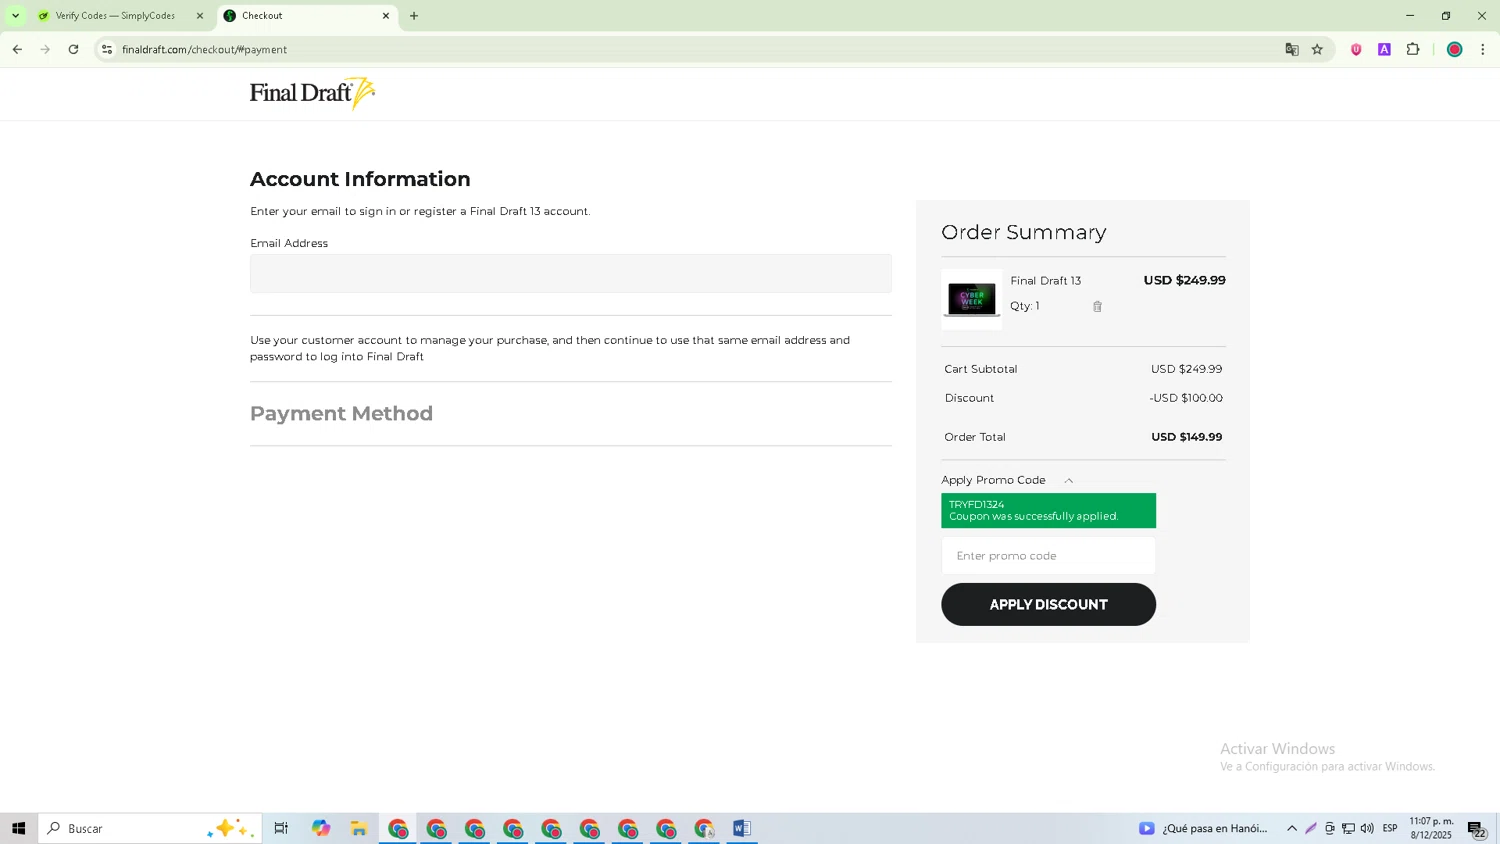
Task: Collapse the Apply Promo Code chevron
Action: [x=1069, y=481]
